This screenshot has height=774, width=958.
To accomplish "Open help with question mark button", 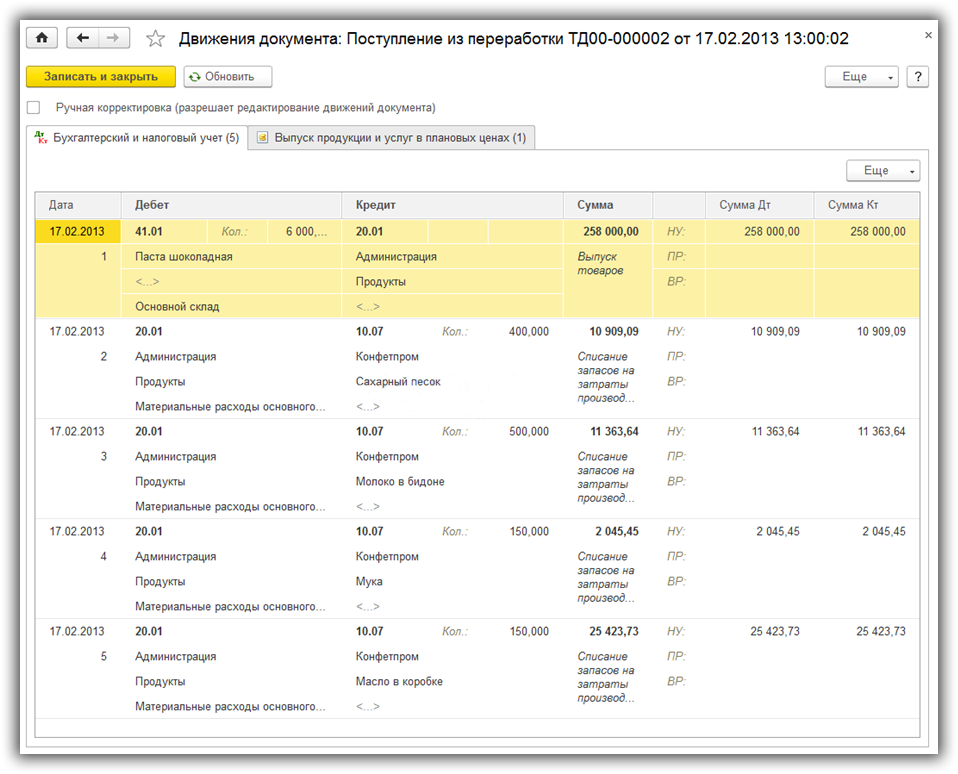I will point(917,77).
